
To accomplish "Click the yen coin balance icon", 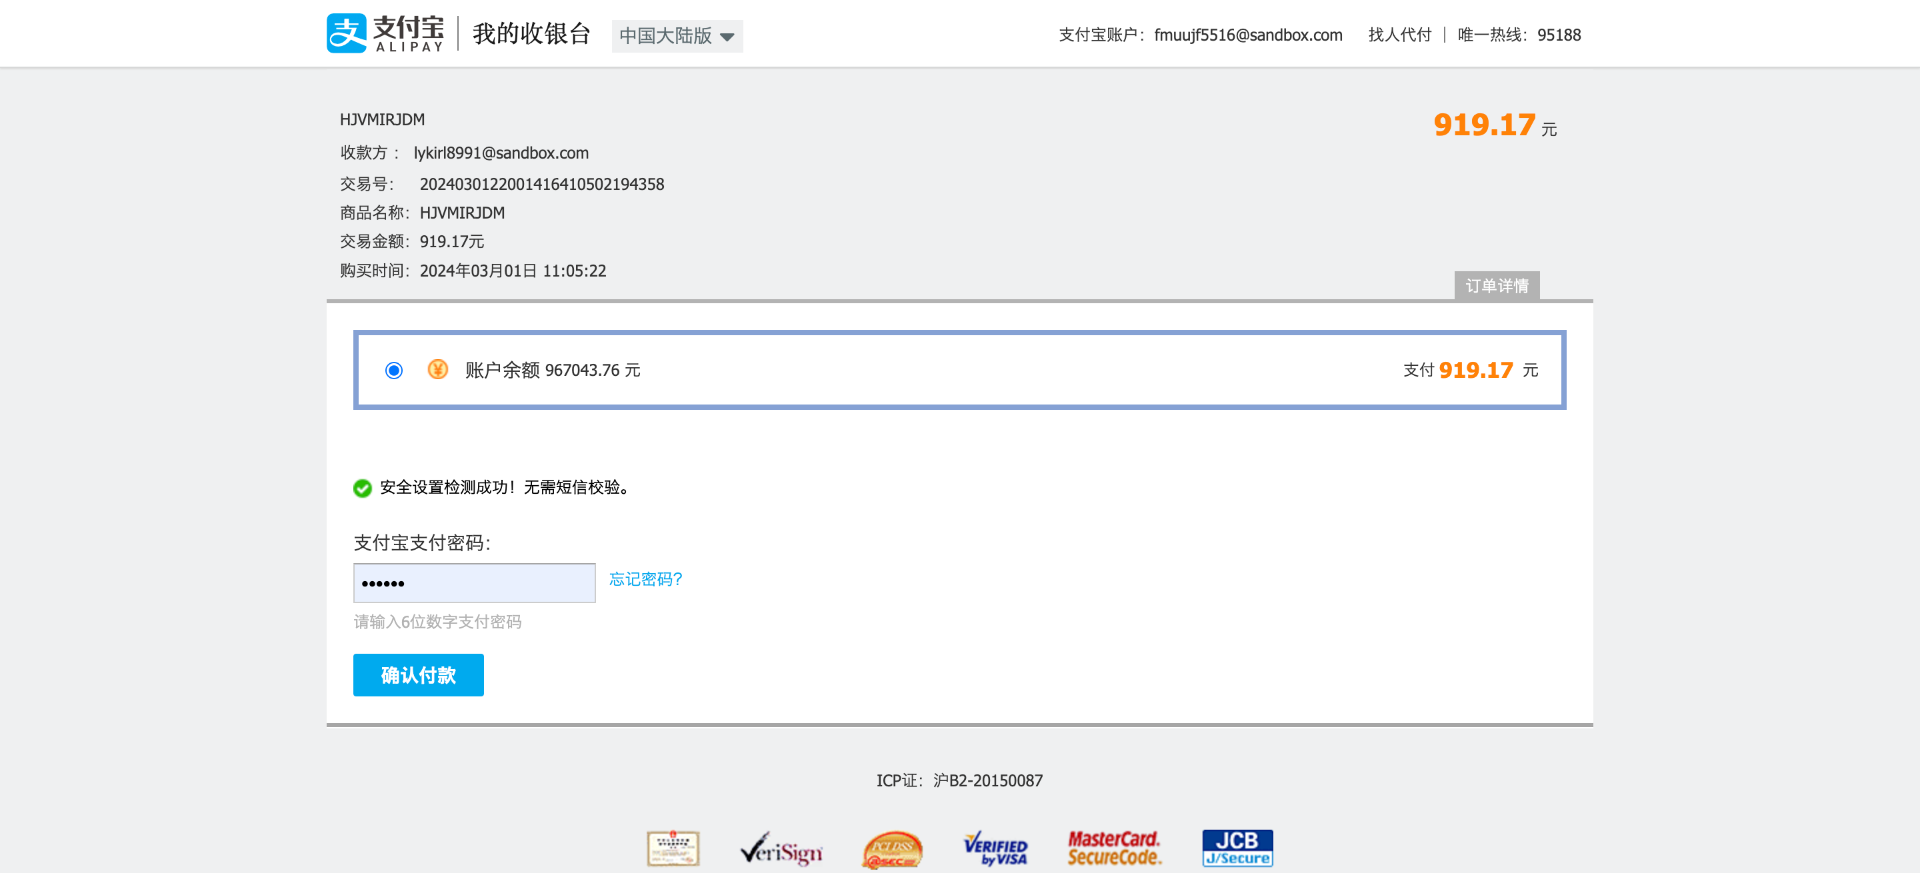I will (x=438, y=370).
